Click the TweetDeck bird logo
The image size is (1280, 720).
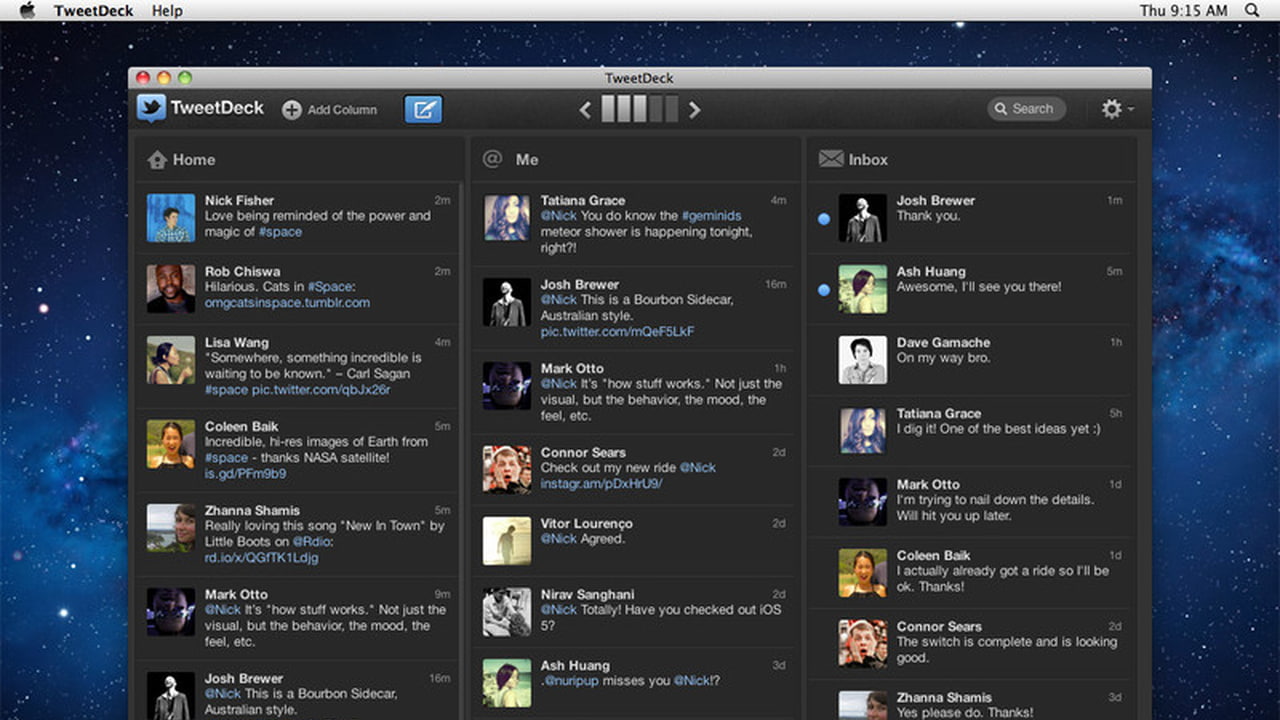pyautogui.click(x=151, y=108)
